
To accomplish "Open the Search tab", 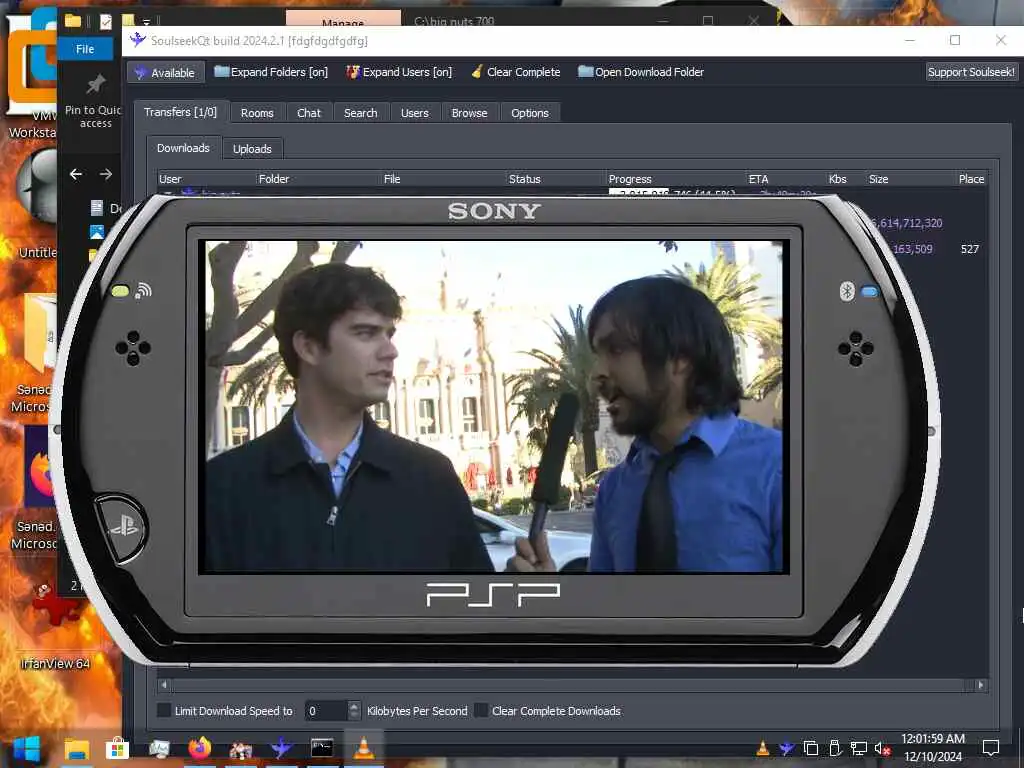I will (x=360, y=113).
